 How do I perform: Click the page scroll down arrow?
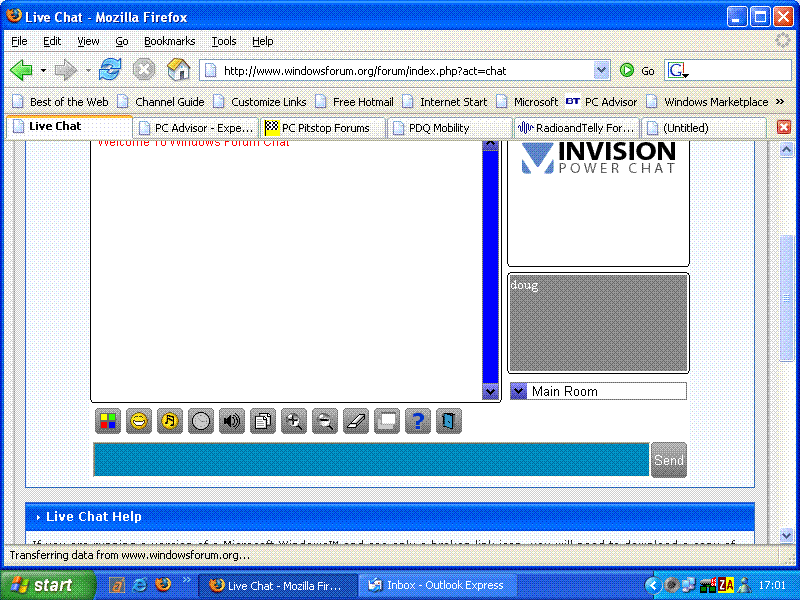click(x=786, y=535)
